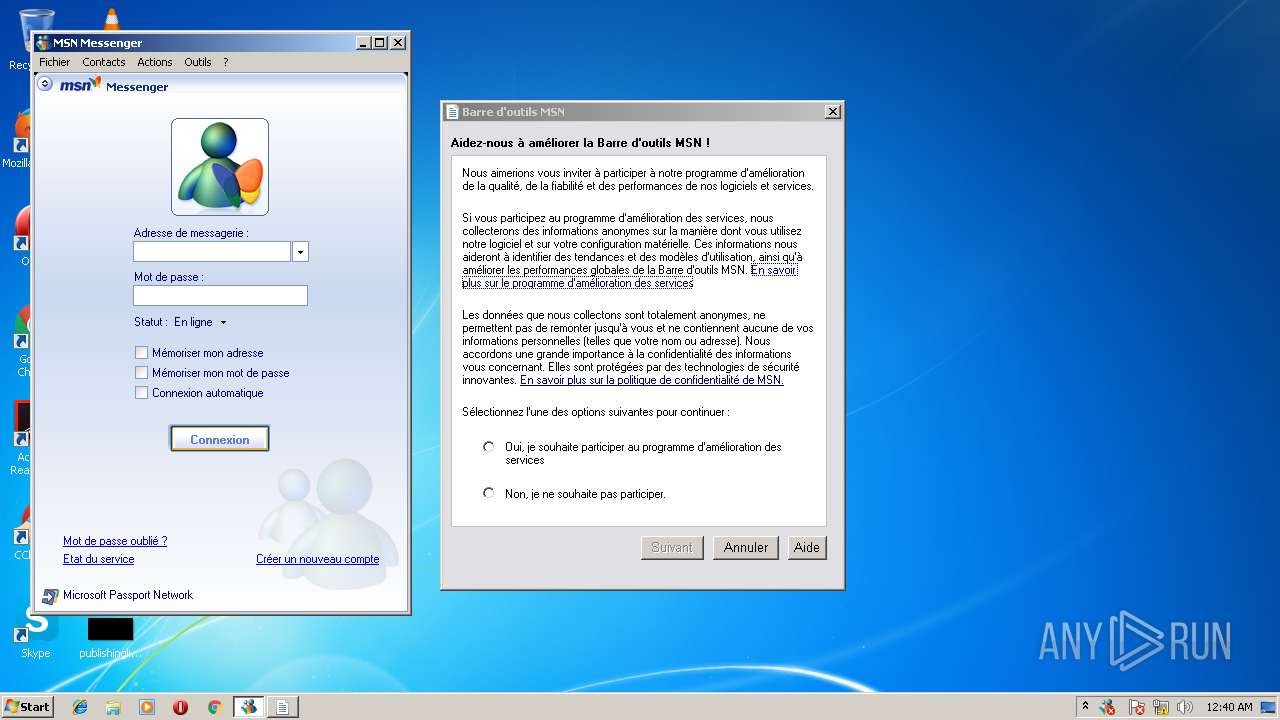The width and height of the screenshot is (1280, 720).
Task: Click the Annuler button
Action: 746,548
